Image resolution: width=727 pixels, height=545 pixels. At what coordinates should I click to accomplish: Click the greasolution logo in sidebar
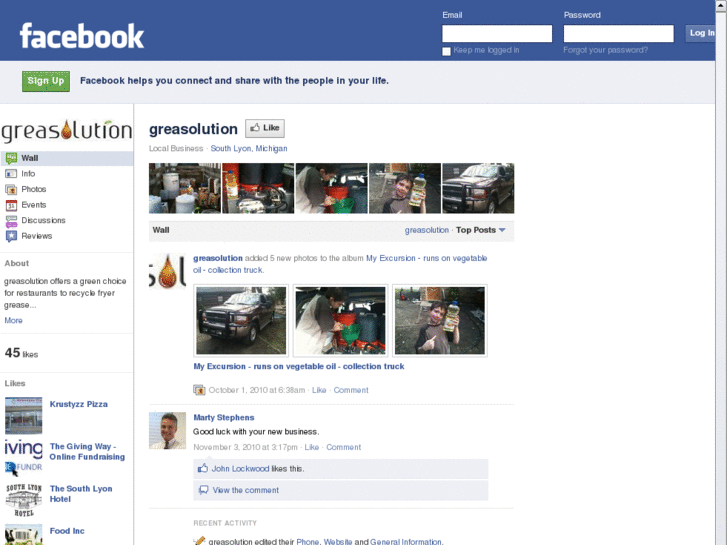coord(67,131)
